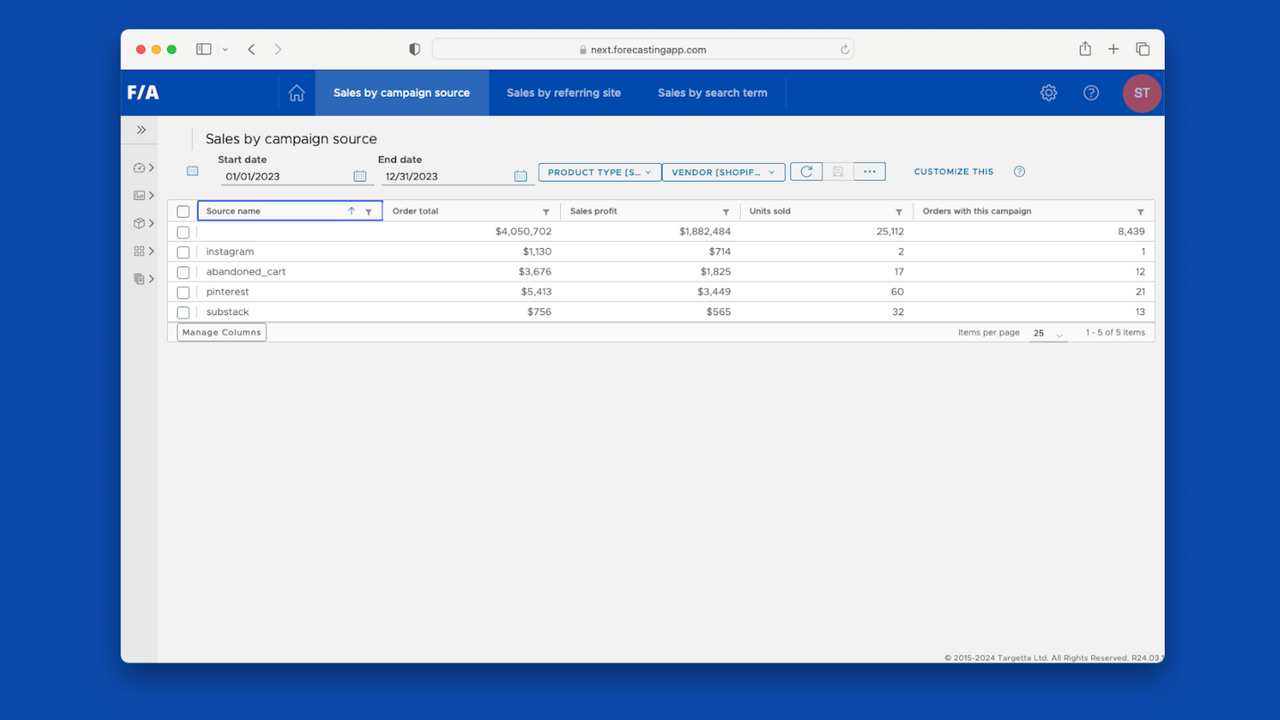The width and height of the screenshot is (1280, 720).
Task: Open the date range preset calendar icon
Action: 193,171
